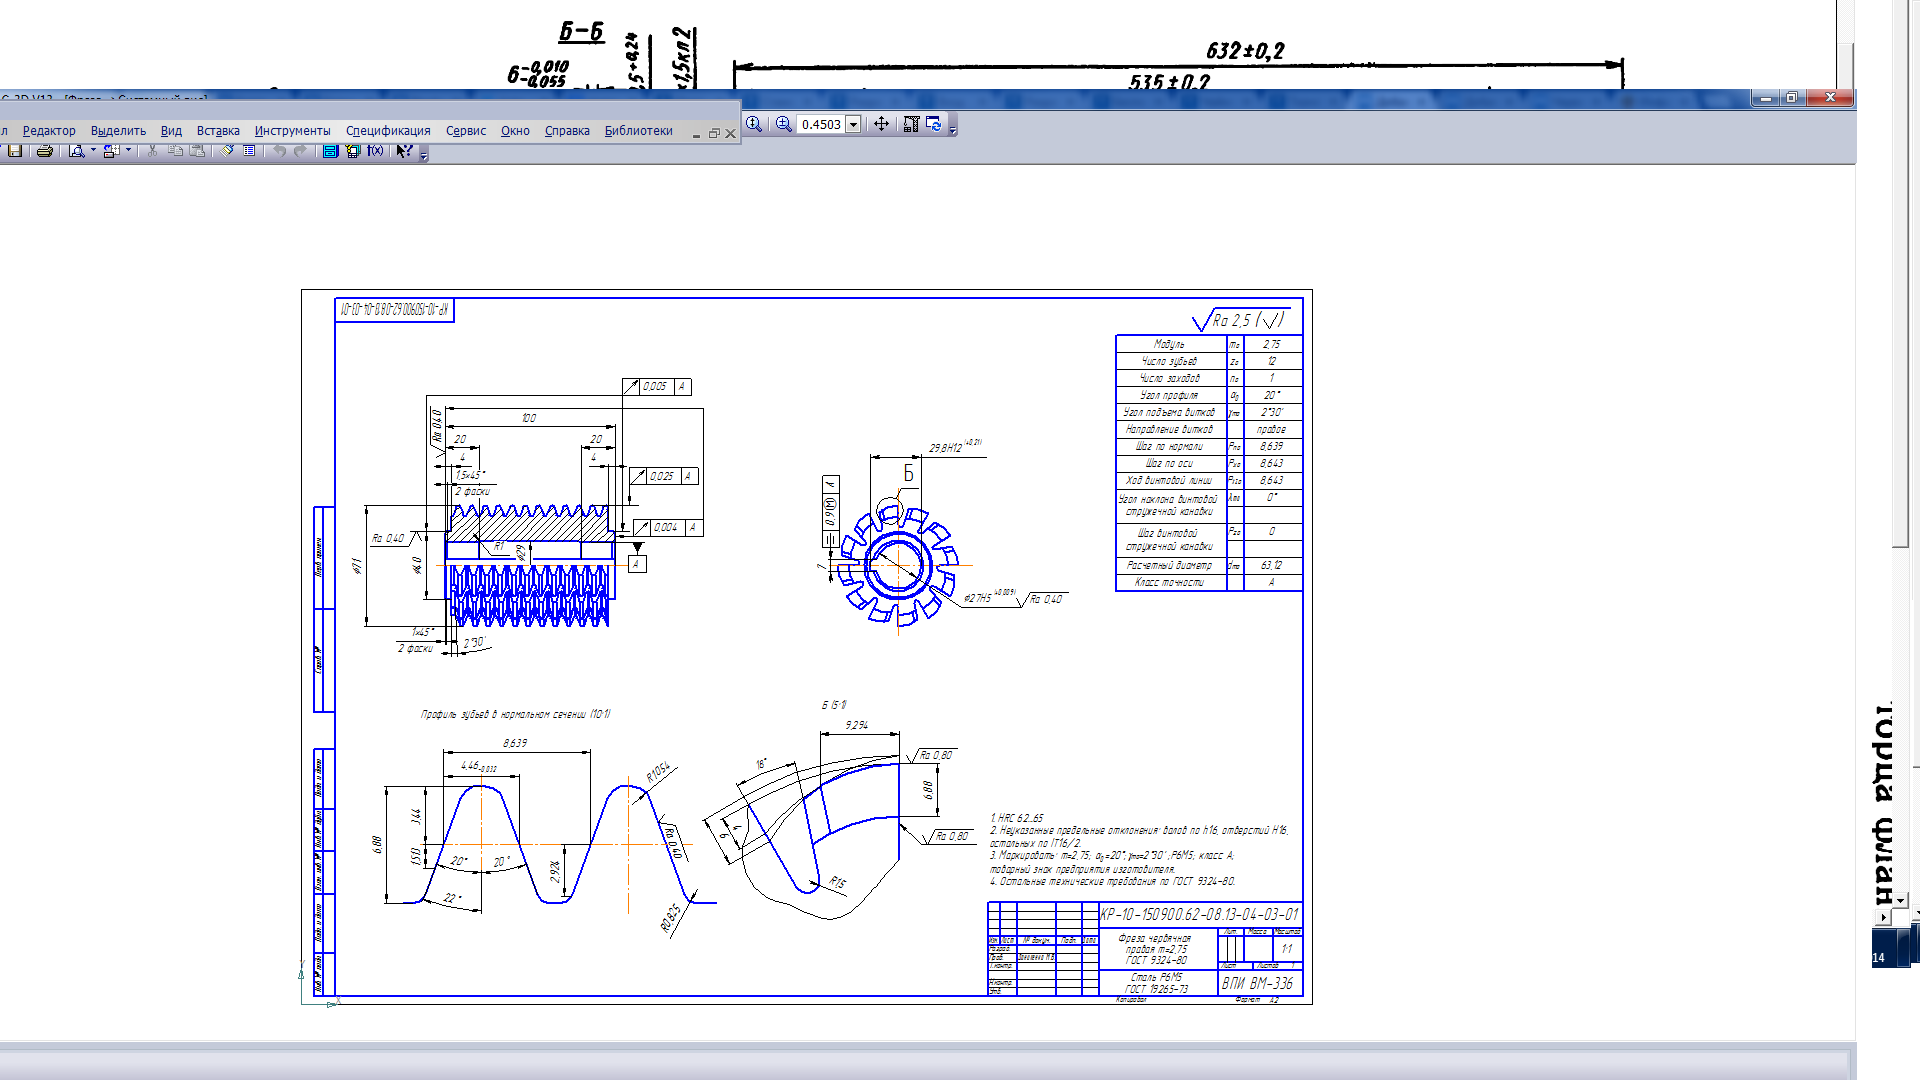Click the f(x) Variables icon
This screenshot has width=1920, height=1080.
[375, 151]
